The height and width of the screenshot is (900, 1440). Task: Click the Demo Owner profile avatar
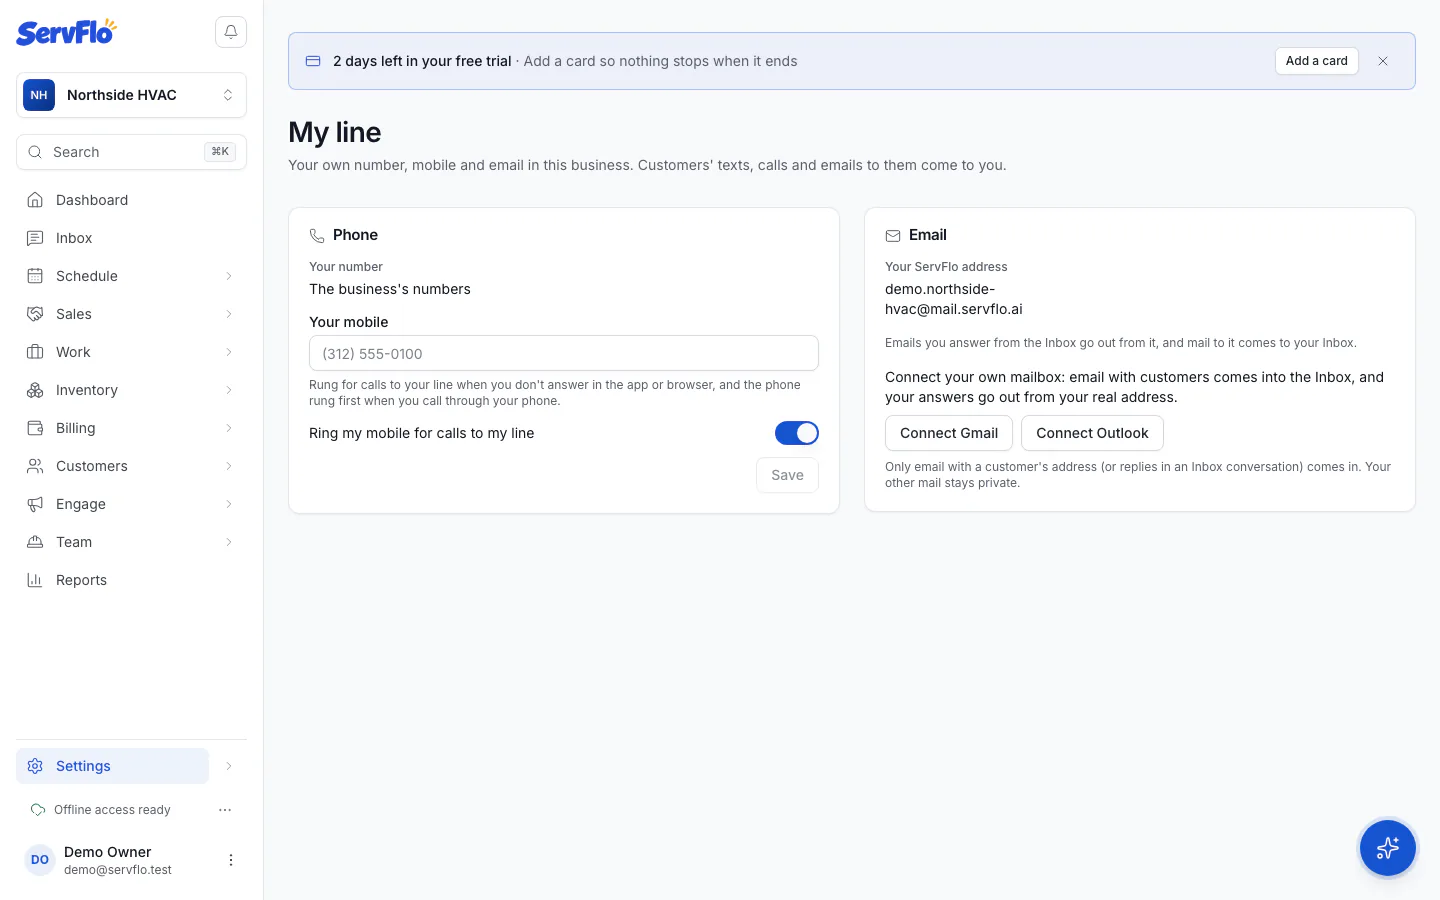point(40,860)
